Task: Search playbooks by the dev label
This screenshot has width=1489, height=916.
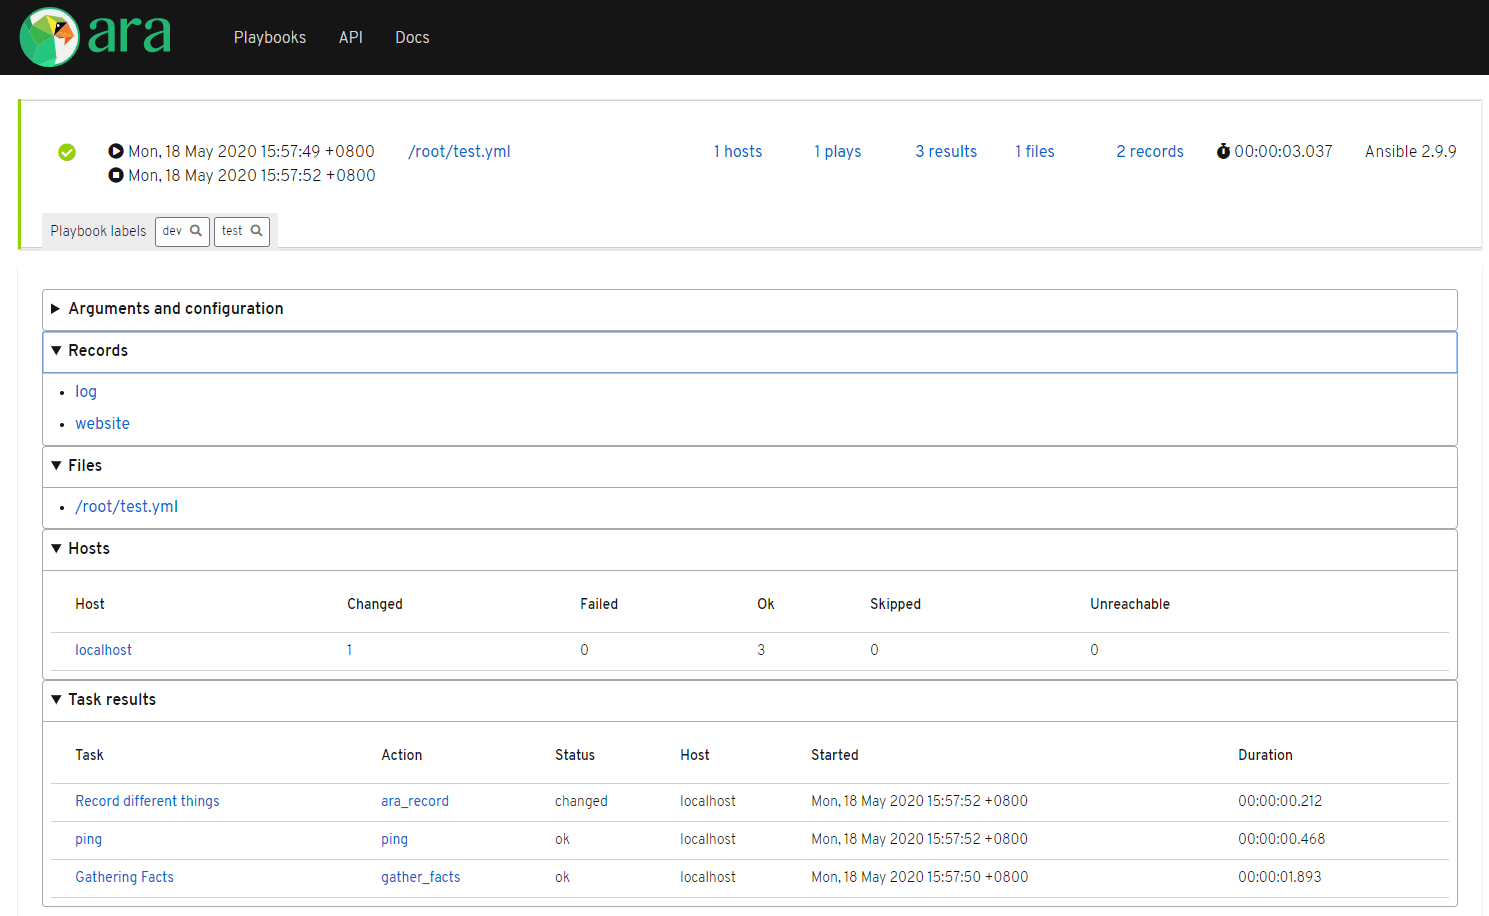Action: (182, 231)
